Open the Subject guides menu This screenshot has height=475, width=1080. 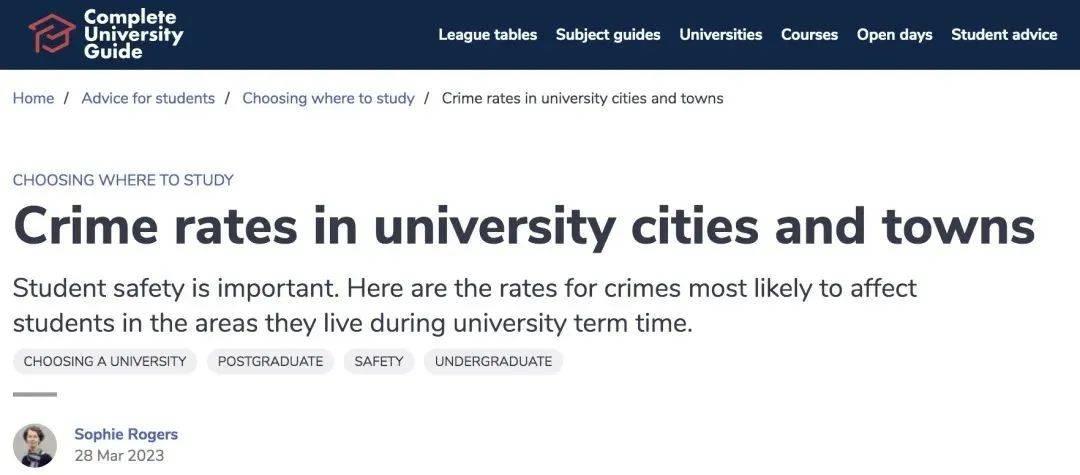[608, 34]
